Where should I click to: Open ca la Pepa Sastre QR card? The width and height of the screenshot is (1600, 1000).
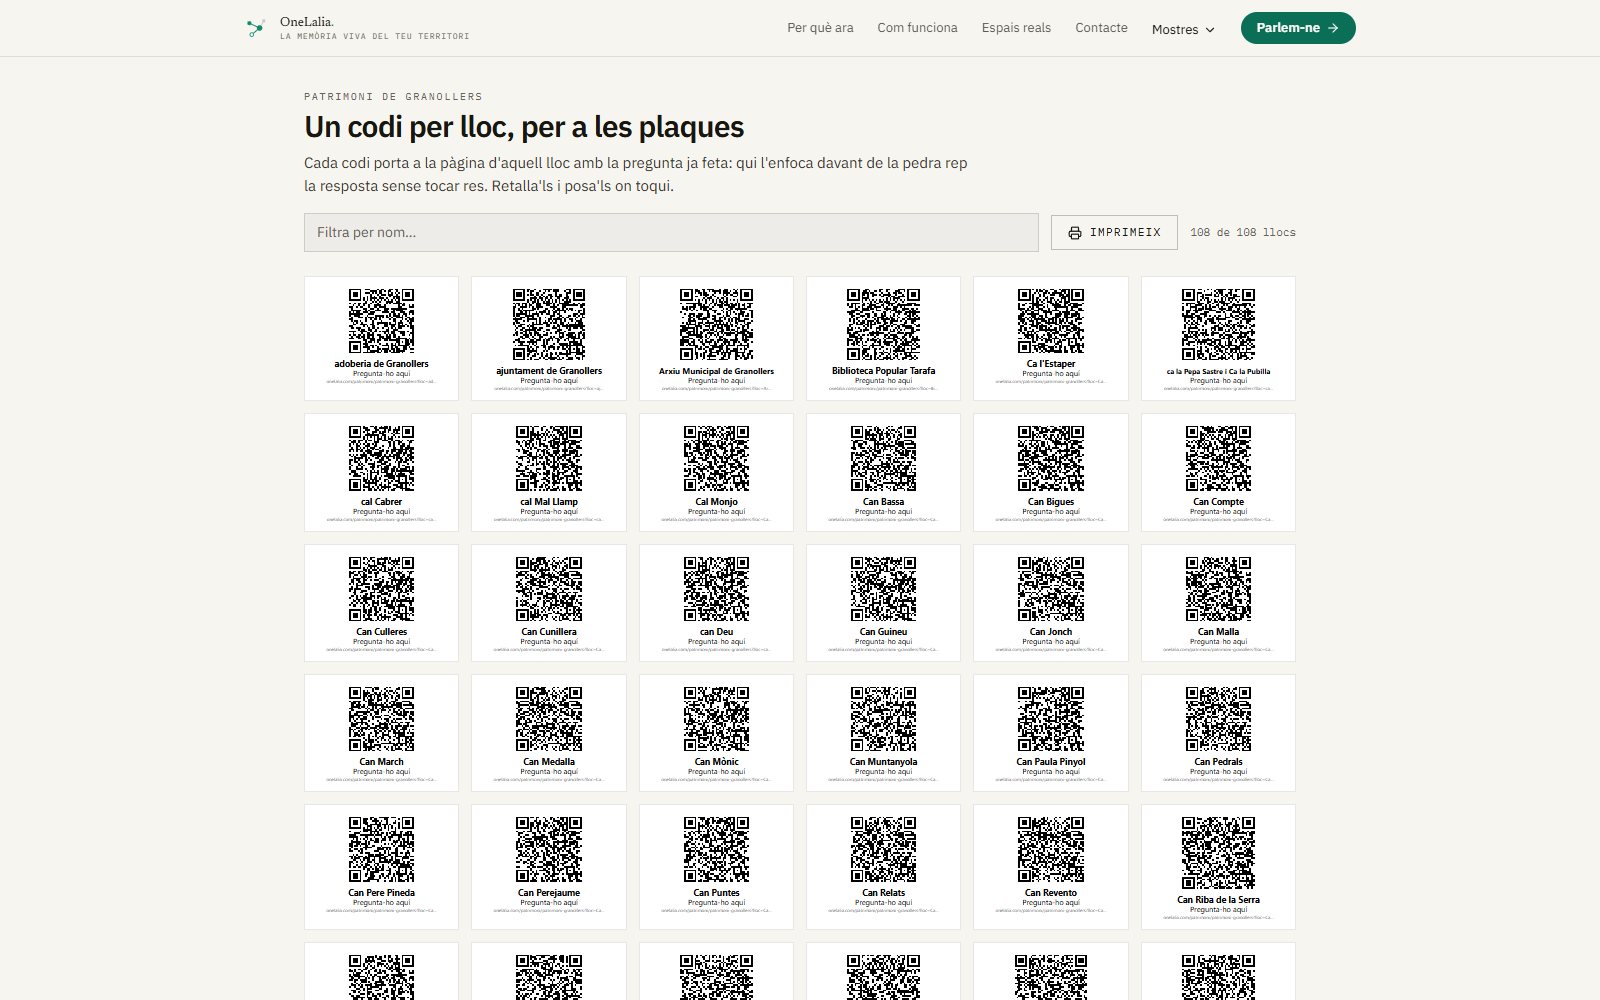[x=1218, y=338]
